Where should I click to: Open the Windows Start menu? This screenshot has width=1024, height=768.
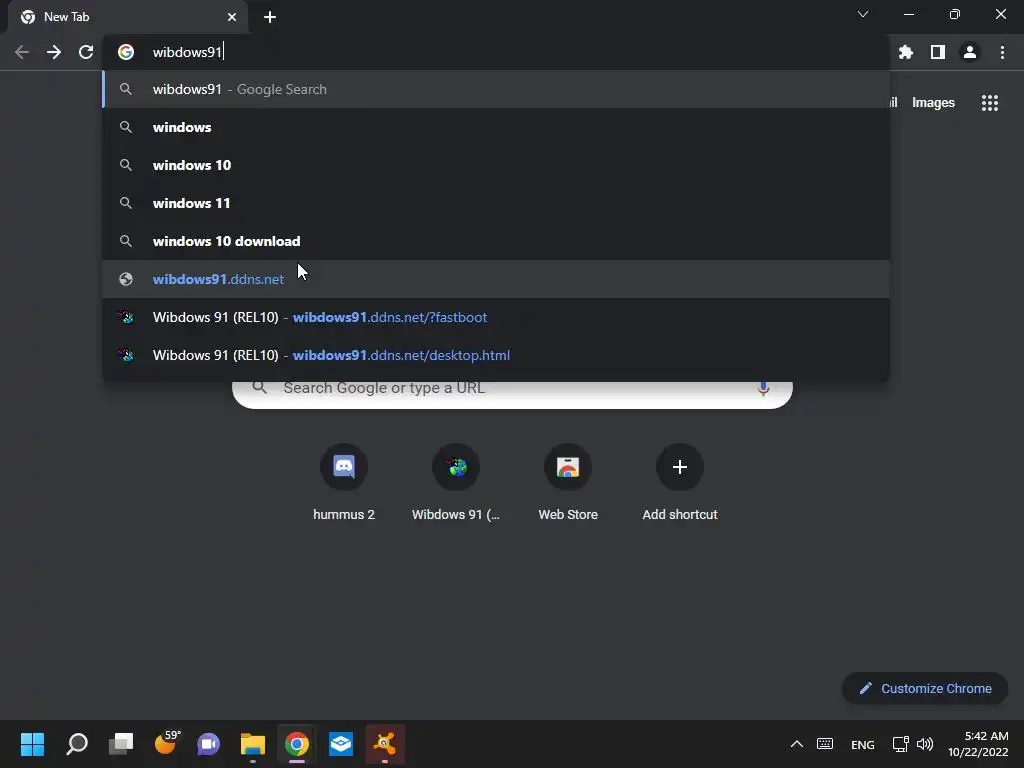click(32, 744)
